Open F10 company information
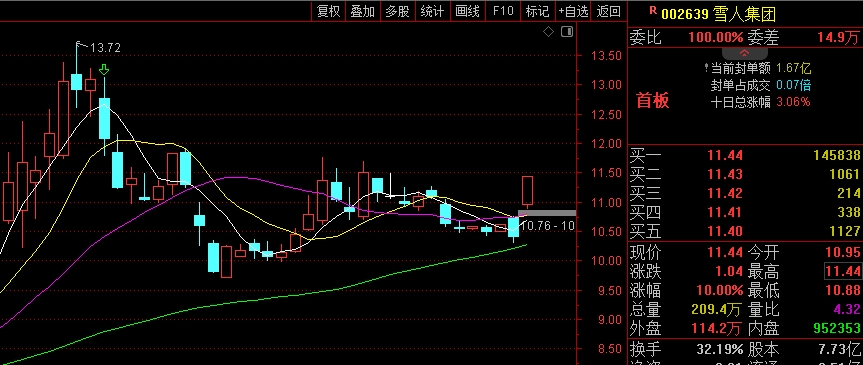 (502, 11)
